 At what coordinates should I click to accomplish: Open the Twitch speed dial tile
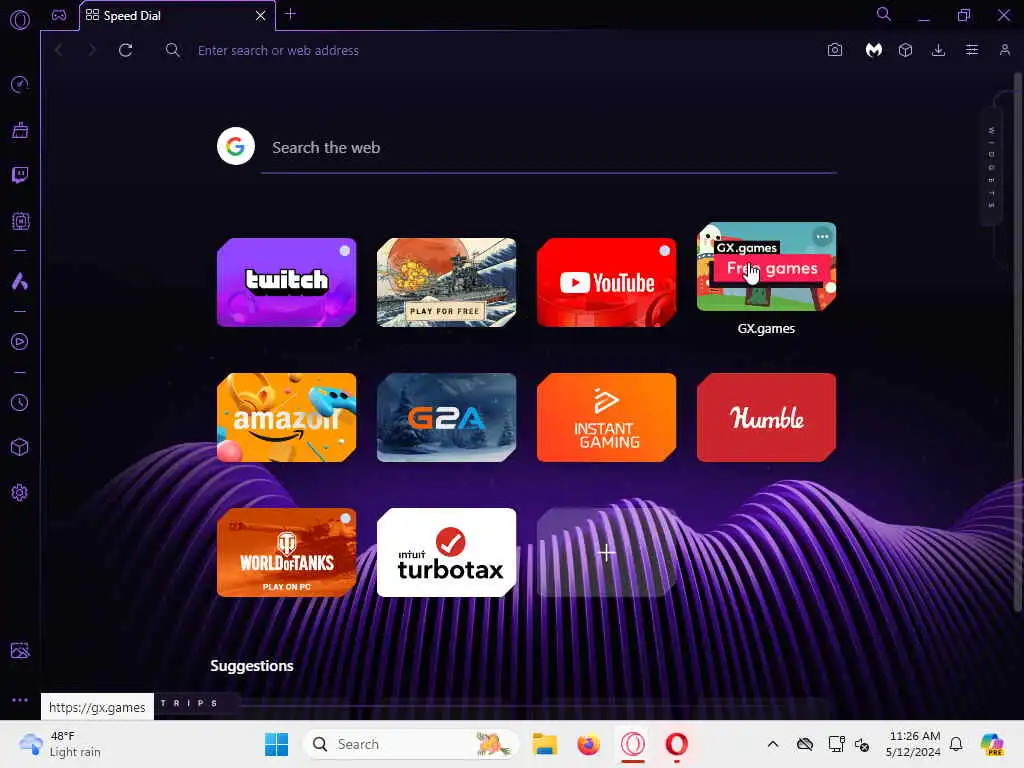287,282
